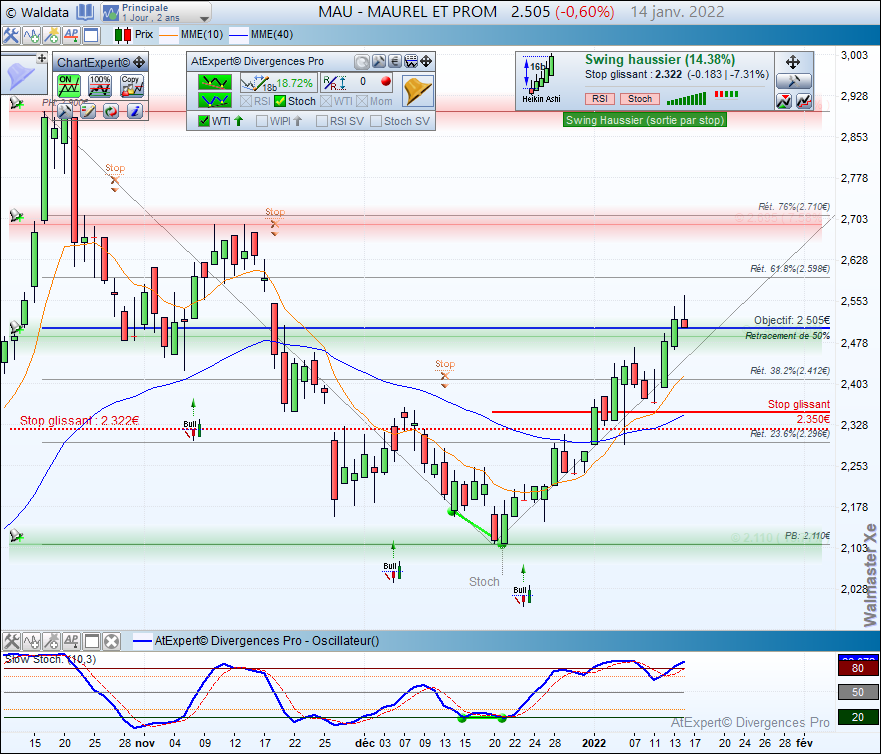
Task: Click the Swing Haussier (sortie par stop) label
Action: pos(645,120)
